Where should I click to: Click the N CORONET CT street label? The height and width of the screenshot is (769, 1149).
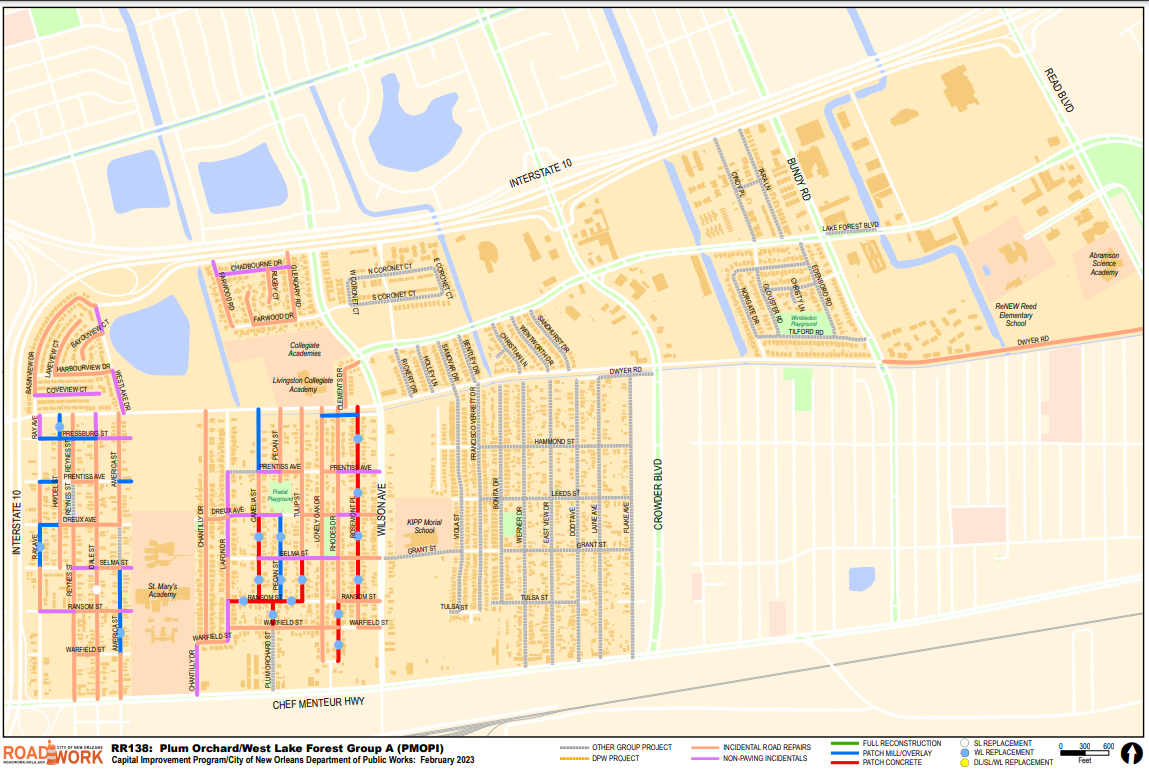(x=390, y=270)
